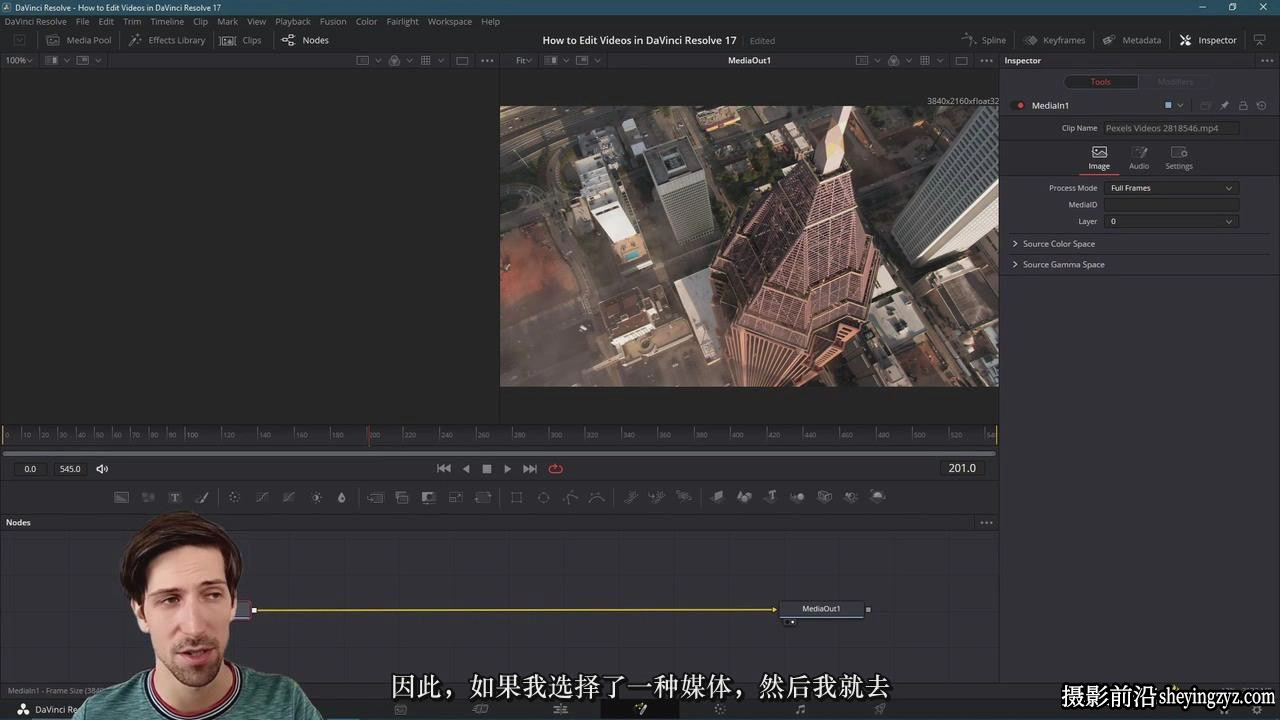Toggle the Metadata panel
Image resolution: width=1280 pixels, height=720 pixels.
coord(1132,40)
